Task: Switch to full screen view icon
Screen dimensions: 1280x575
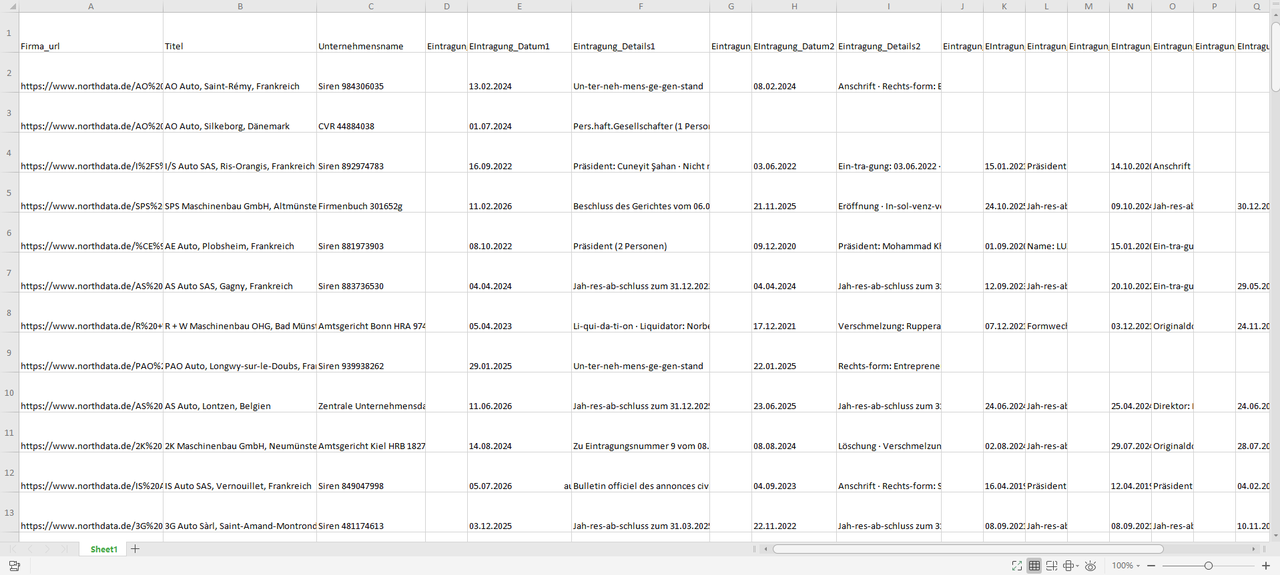Action: tap(1016, 566)
